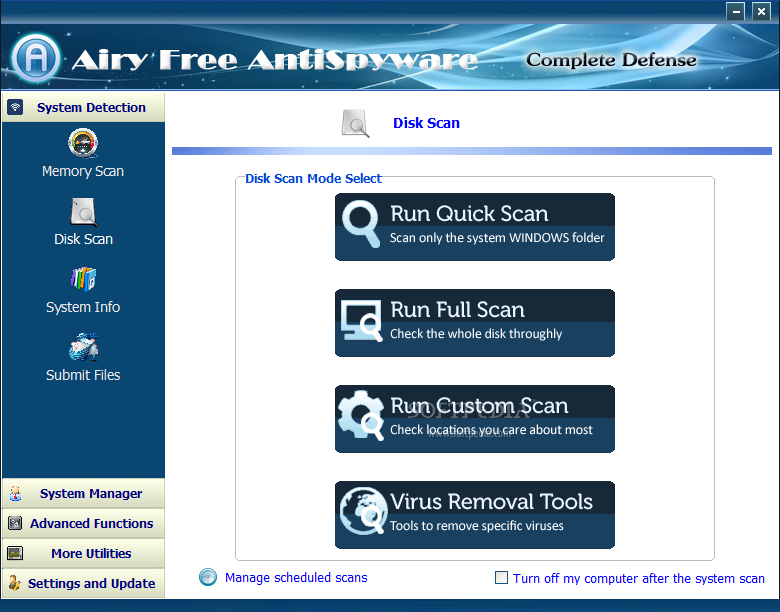
Task: Click the Advanced Functions panel icon
Action: (15, 523)
